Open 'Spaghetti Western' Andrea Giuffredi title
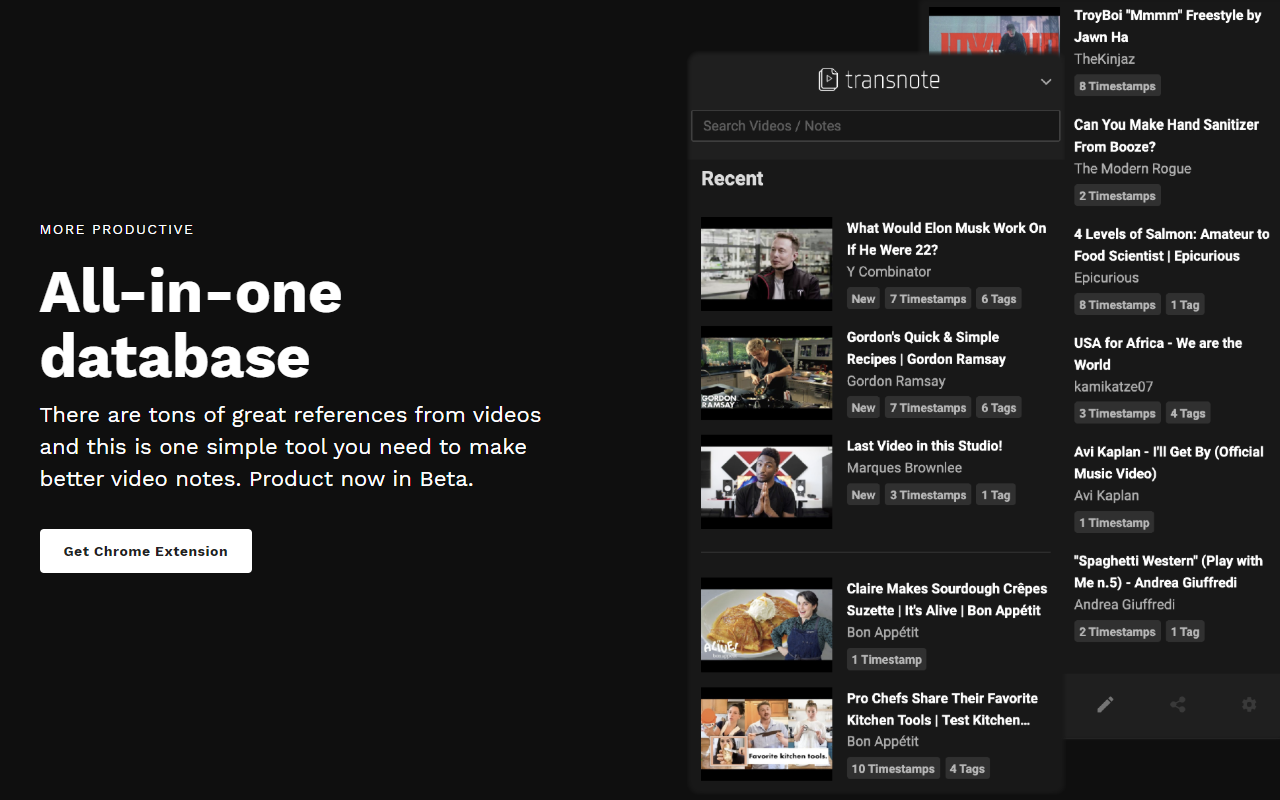 (x=1168, y=572)
